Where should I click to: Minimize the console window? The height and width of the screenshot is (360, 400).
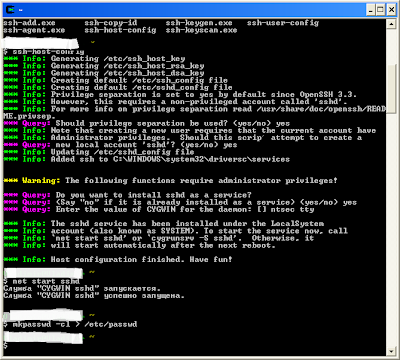point(371,10)
